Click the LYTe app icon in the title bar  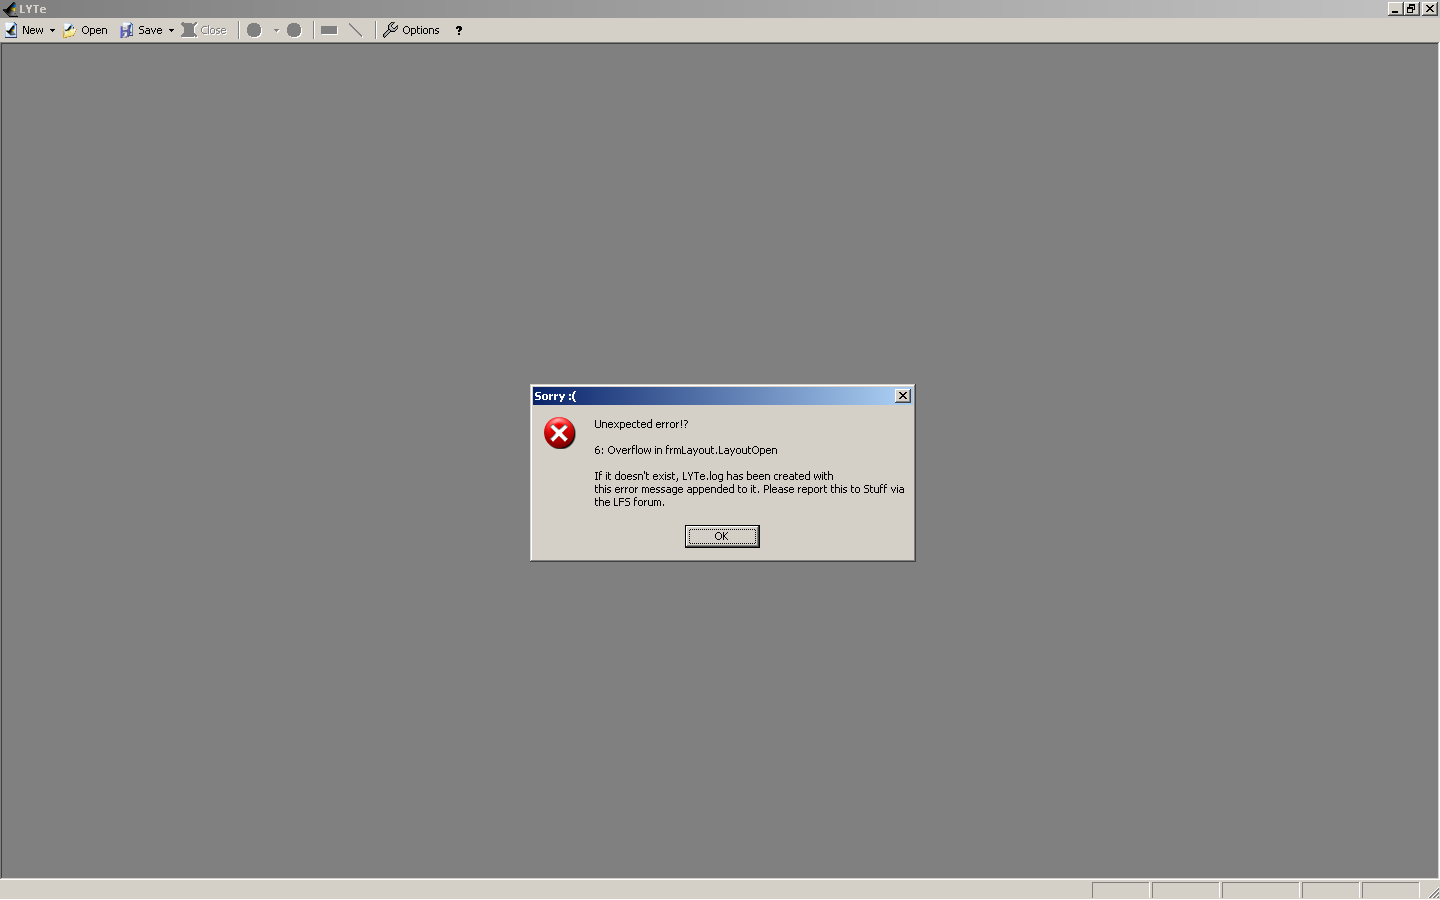tap(9, 9)
